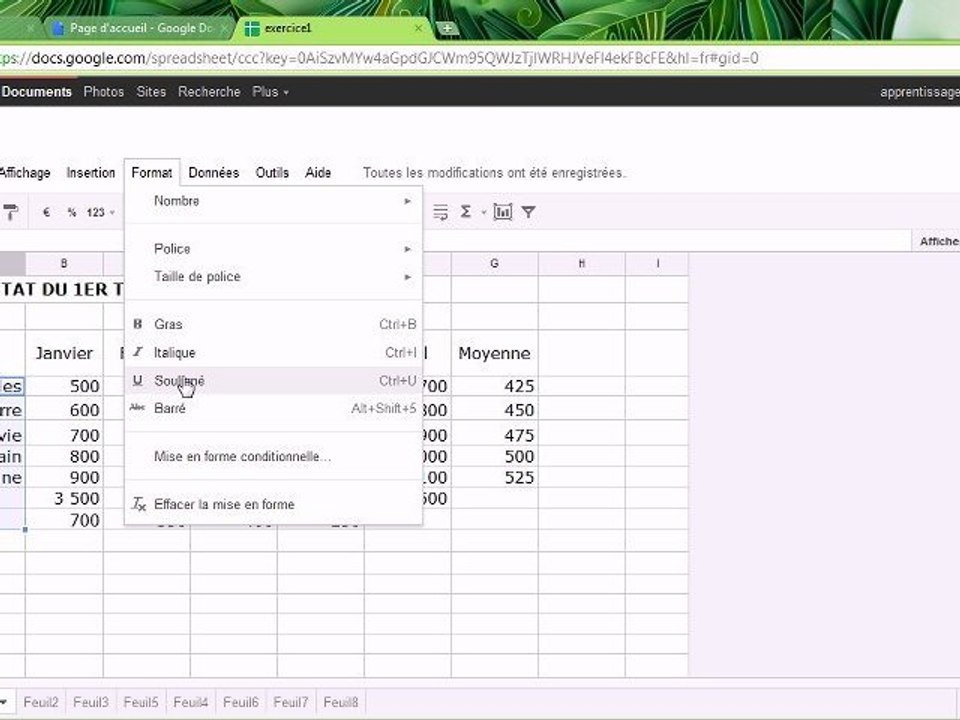Screen dimensions: 960x720
Task: Expand the Police submenu
Action: (x=274, y=249)
